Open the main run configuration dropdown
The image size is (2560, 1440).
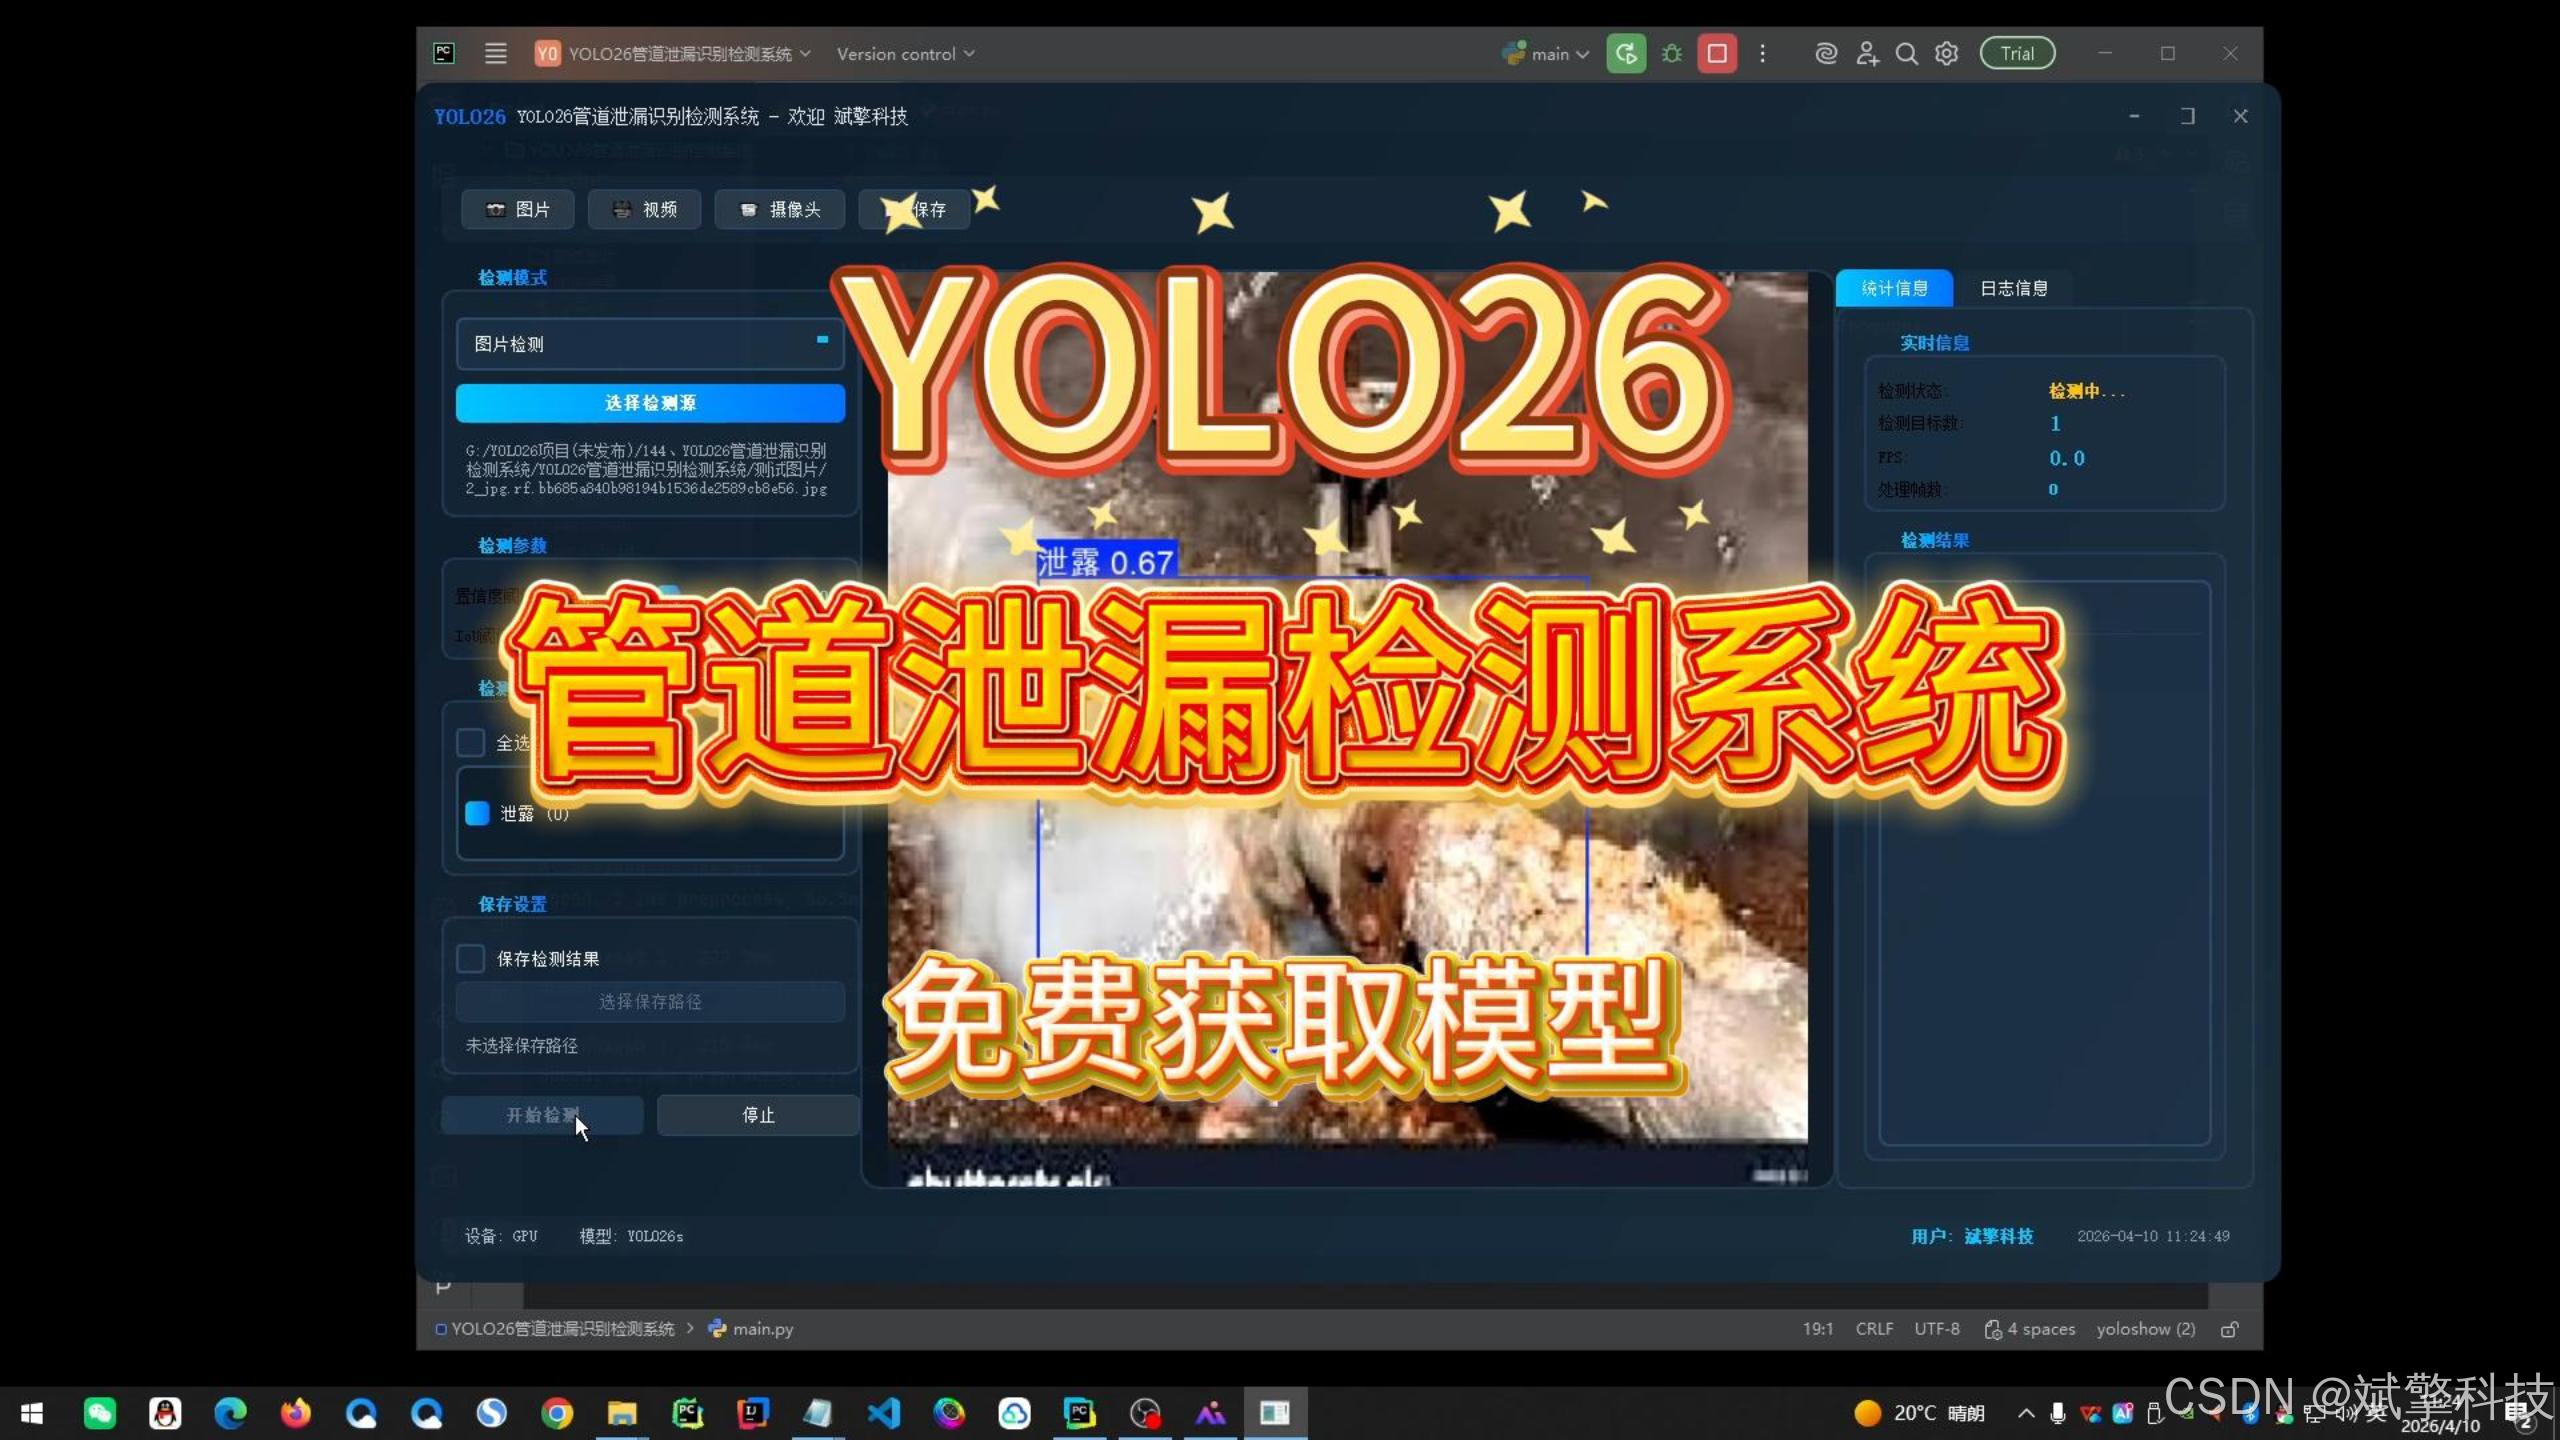1546,54
